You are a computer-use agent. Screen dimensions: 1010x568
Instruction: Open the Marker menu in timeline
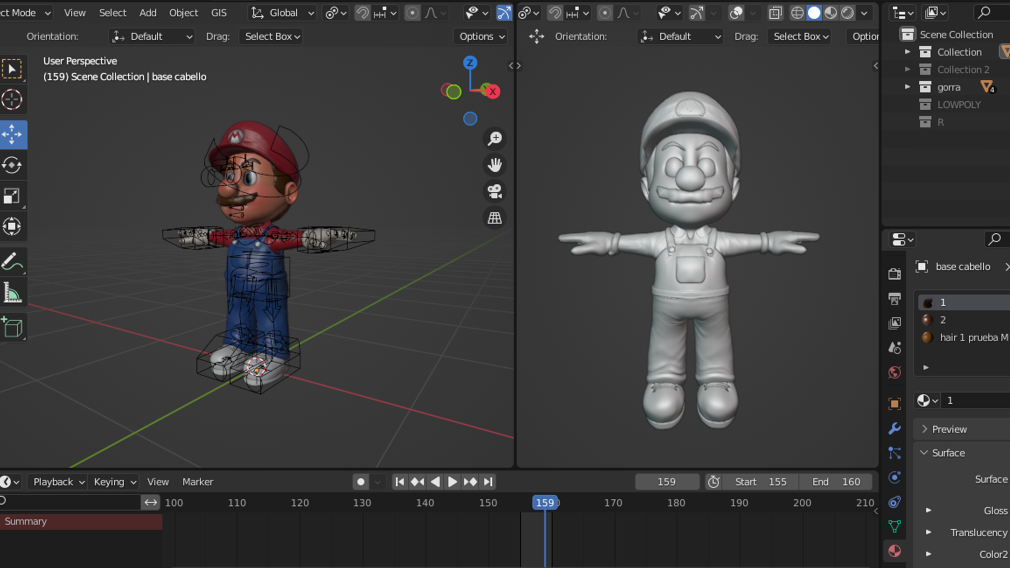tap(197, 482)
